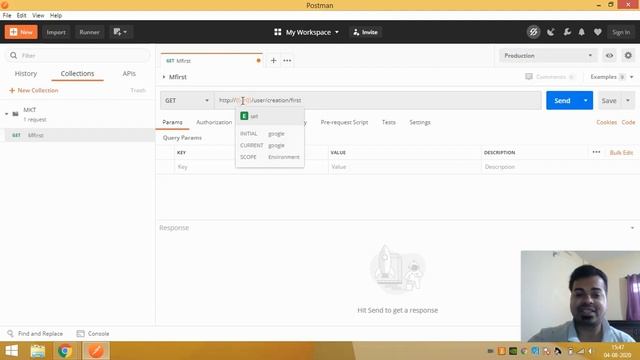Click the Invite button

365,32
